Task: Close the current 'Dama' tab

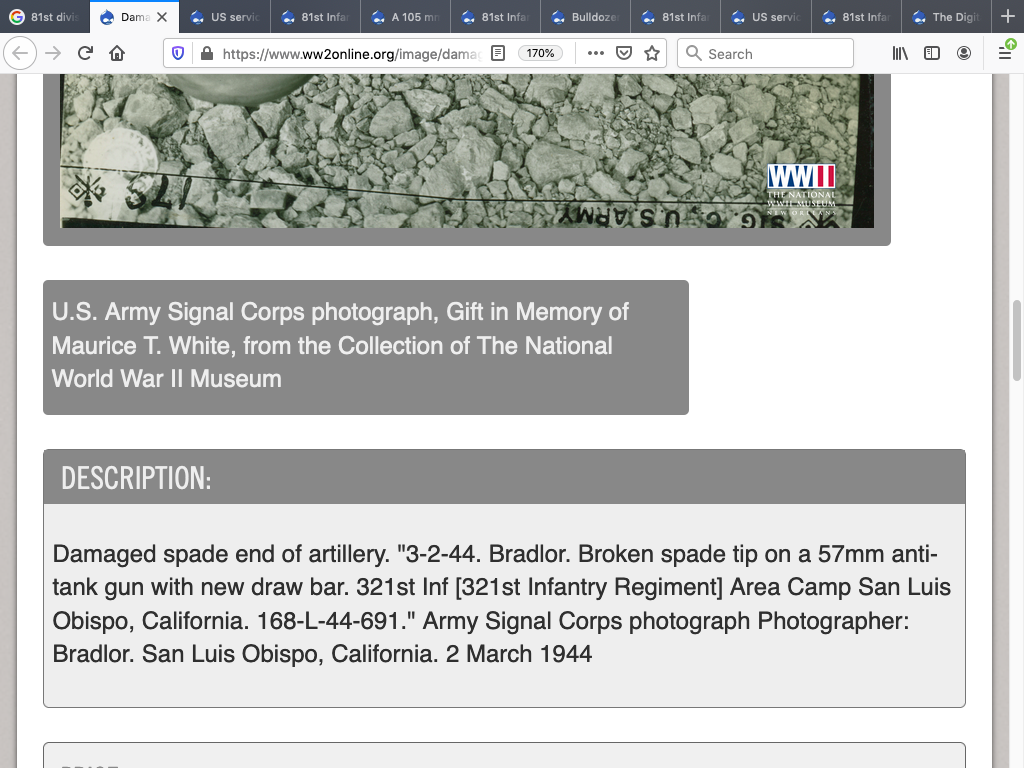Action: click(x=162, y=17)
